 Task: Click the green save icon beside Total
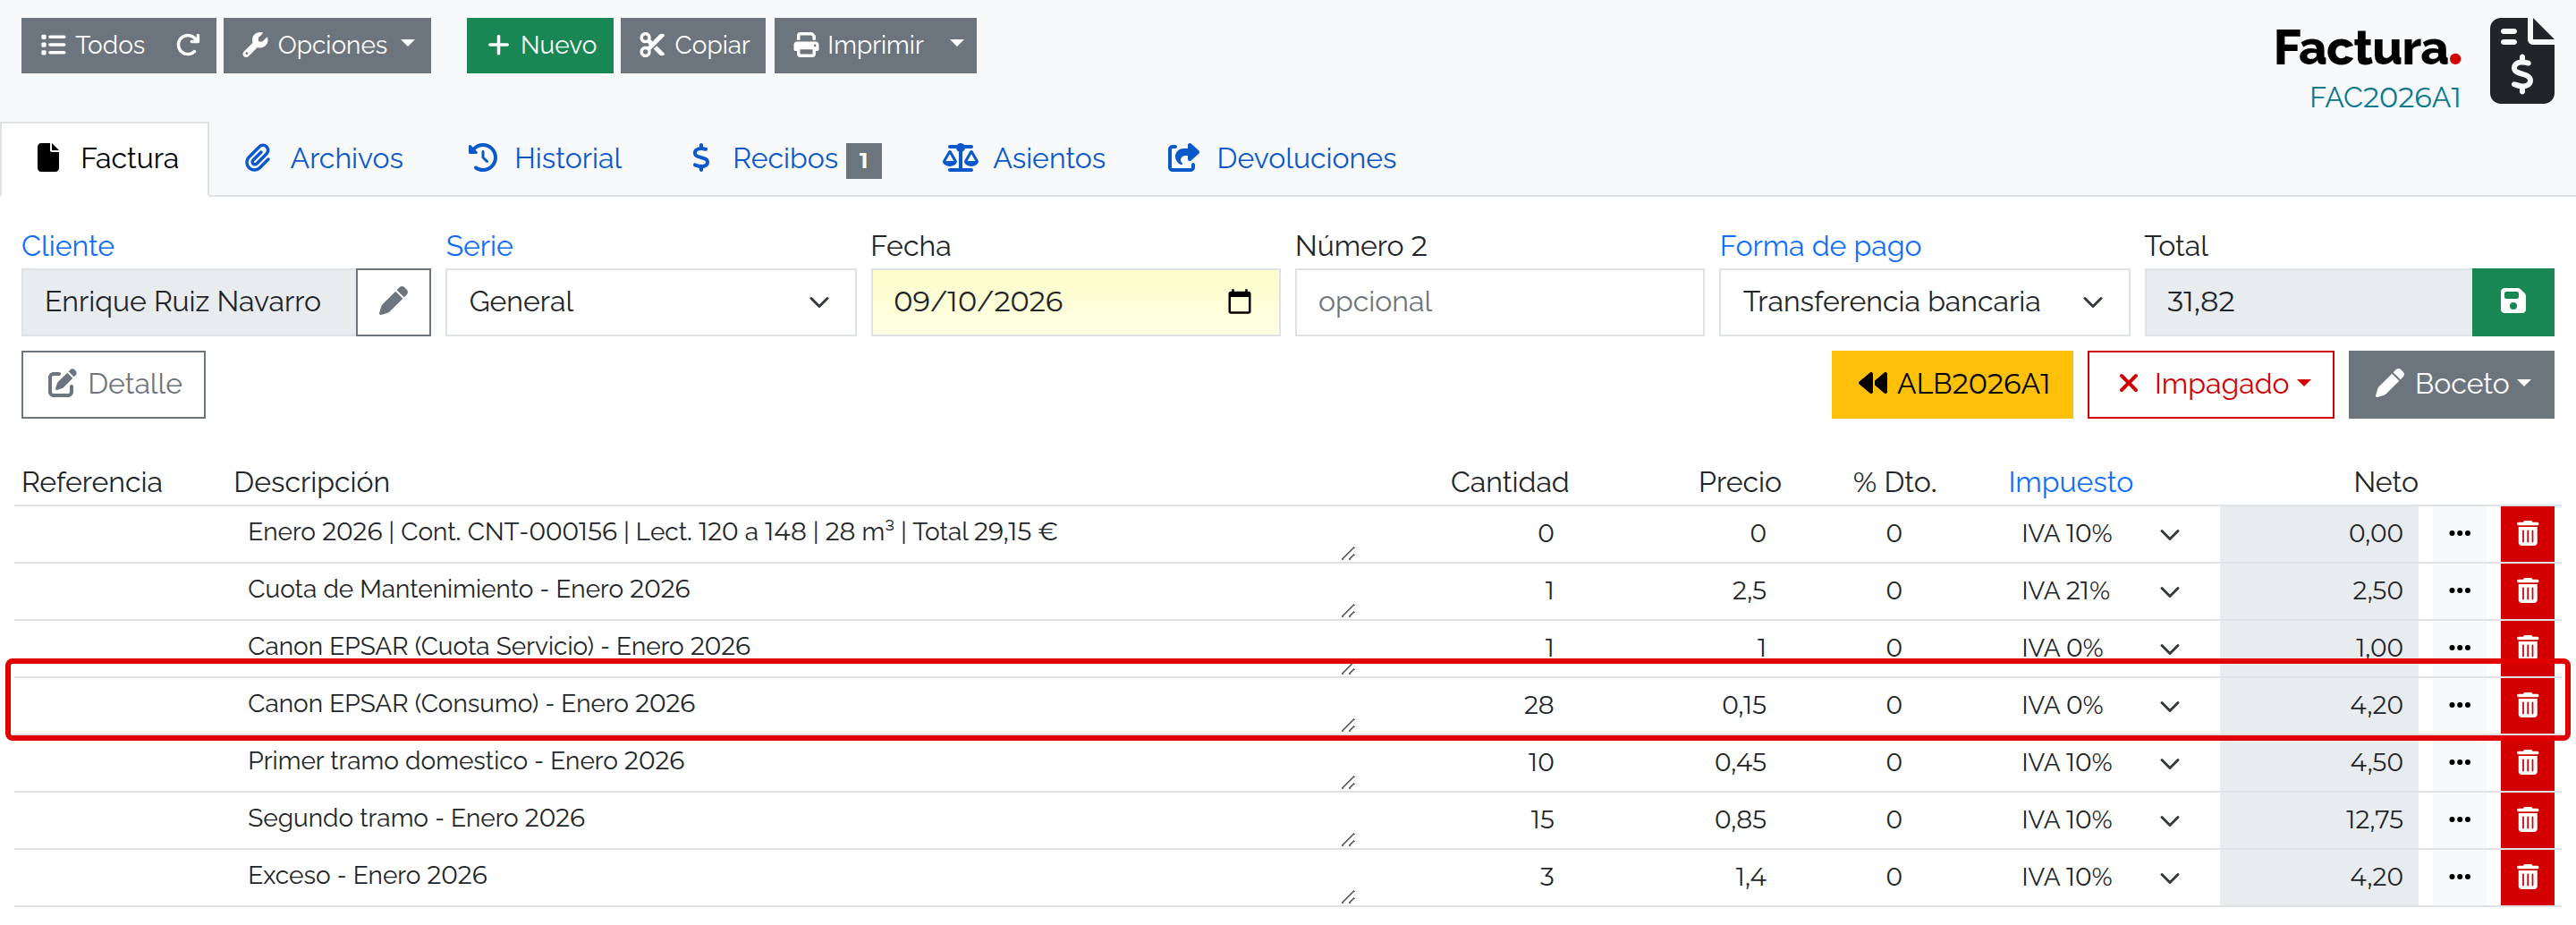point(2512,301)
